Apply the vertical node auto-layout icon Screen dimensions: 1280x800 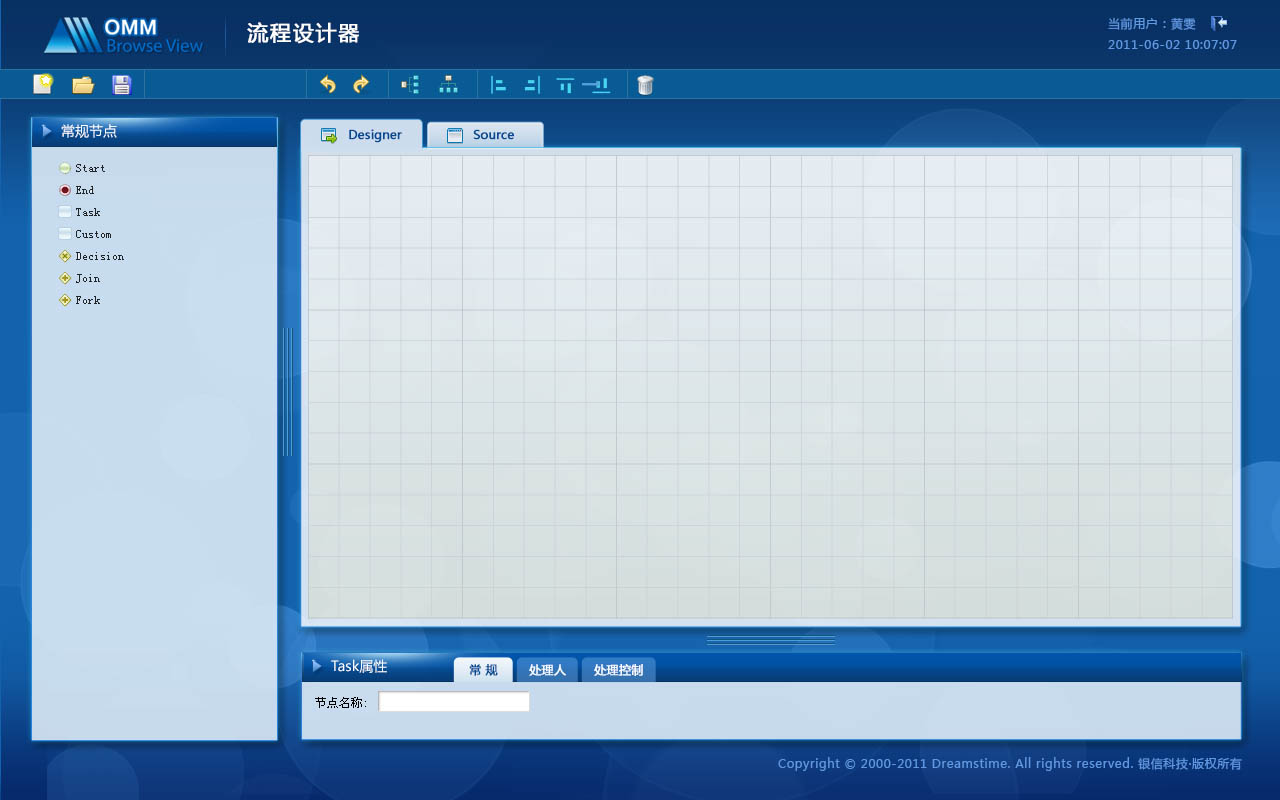pyautogui.click(x=408, y=84)
